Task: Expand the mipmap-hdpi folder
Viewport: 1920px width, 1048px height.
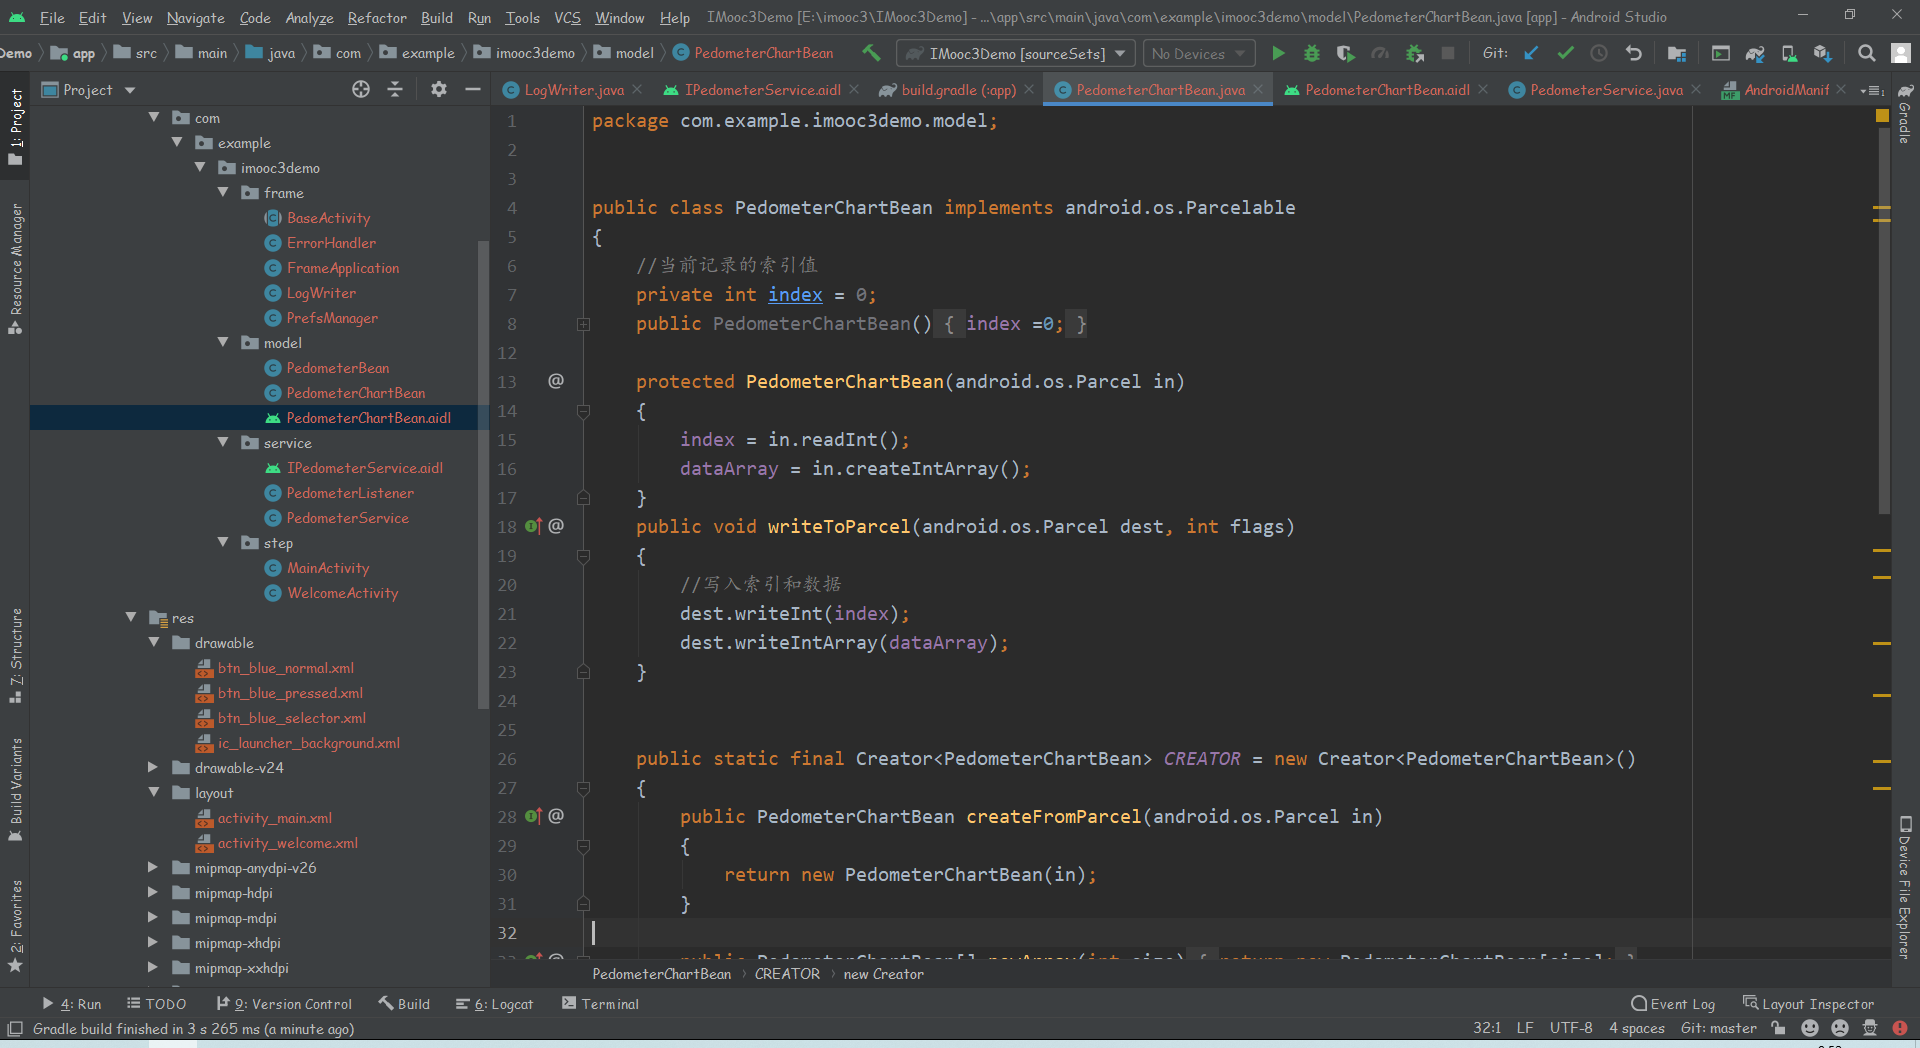Action: (153, 892)
